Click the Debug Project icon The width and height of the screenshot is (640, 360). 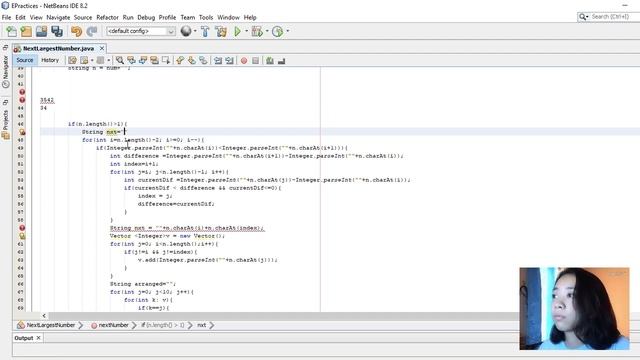pyautogui.click(x=257, y=31)
